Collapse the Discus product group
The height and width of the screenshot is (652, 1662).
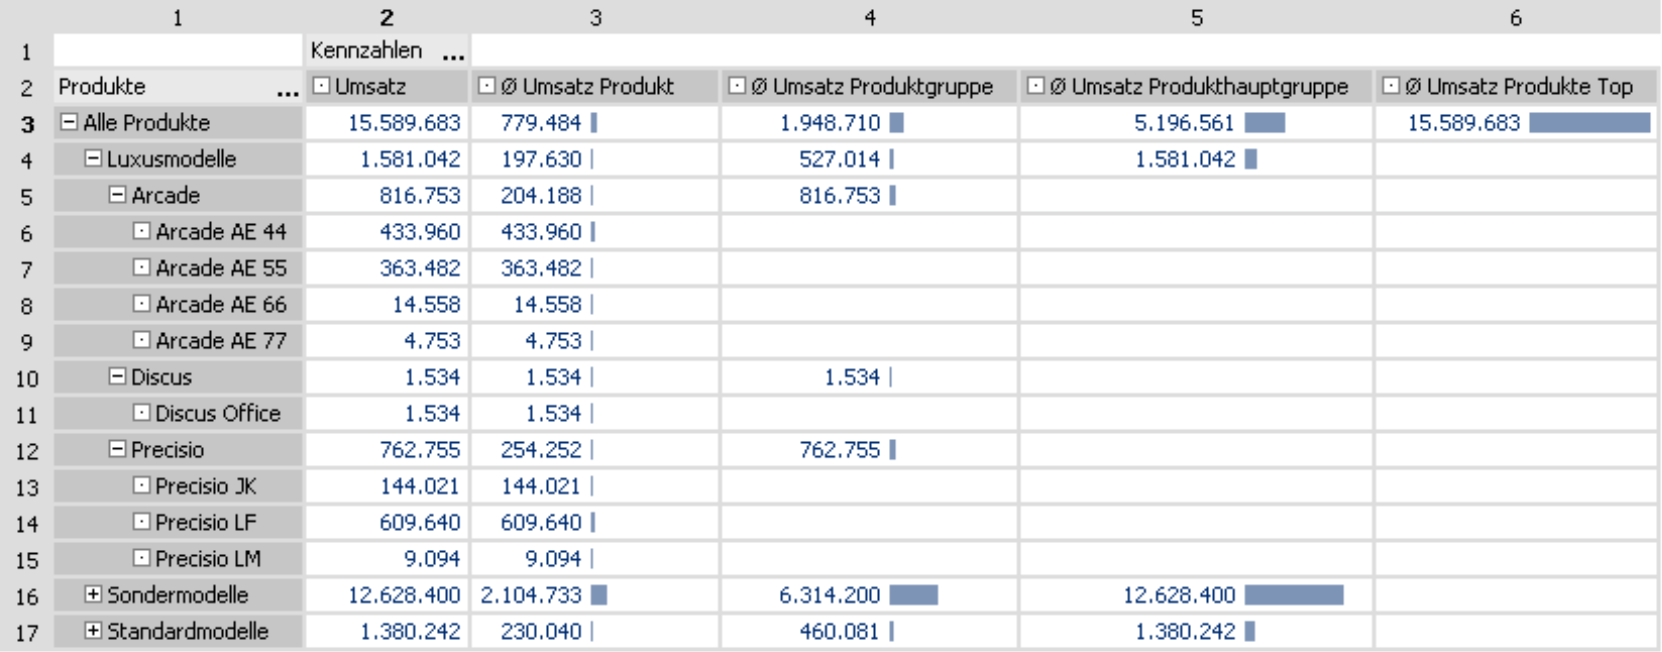click(117, 376)
